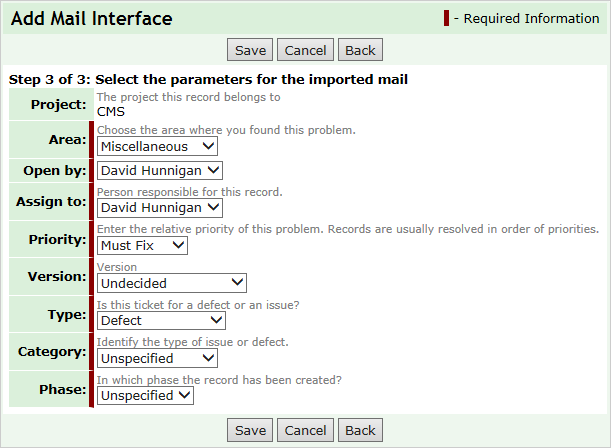This screenshot has height=448, width=611.
Task: Open the Version dropdown showing Undecided
Action: point(172,283)
